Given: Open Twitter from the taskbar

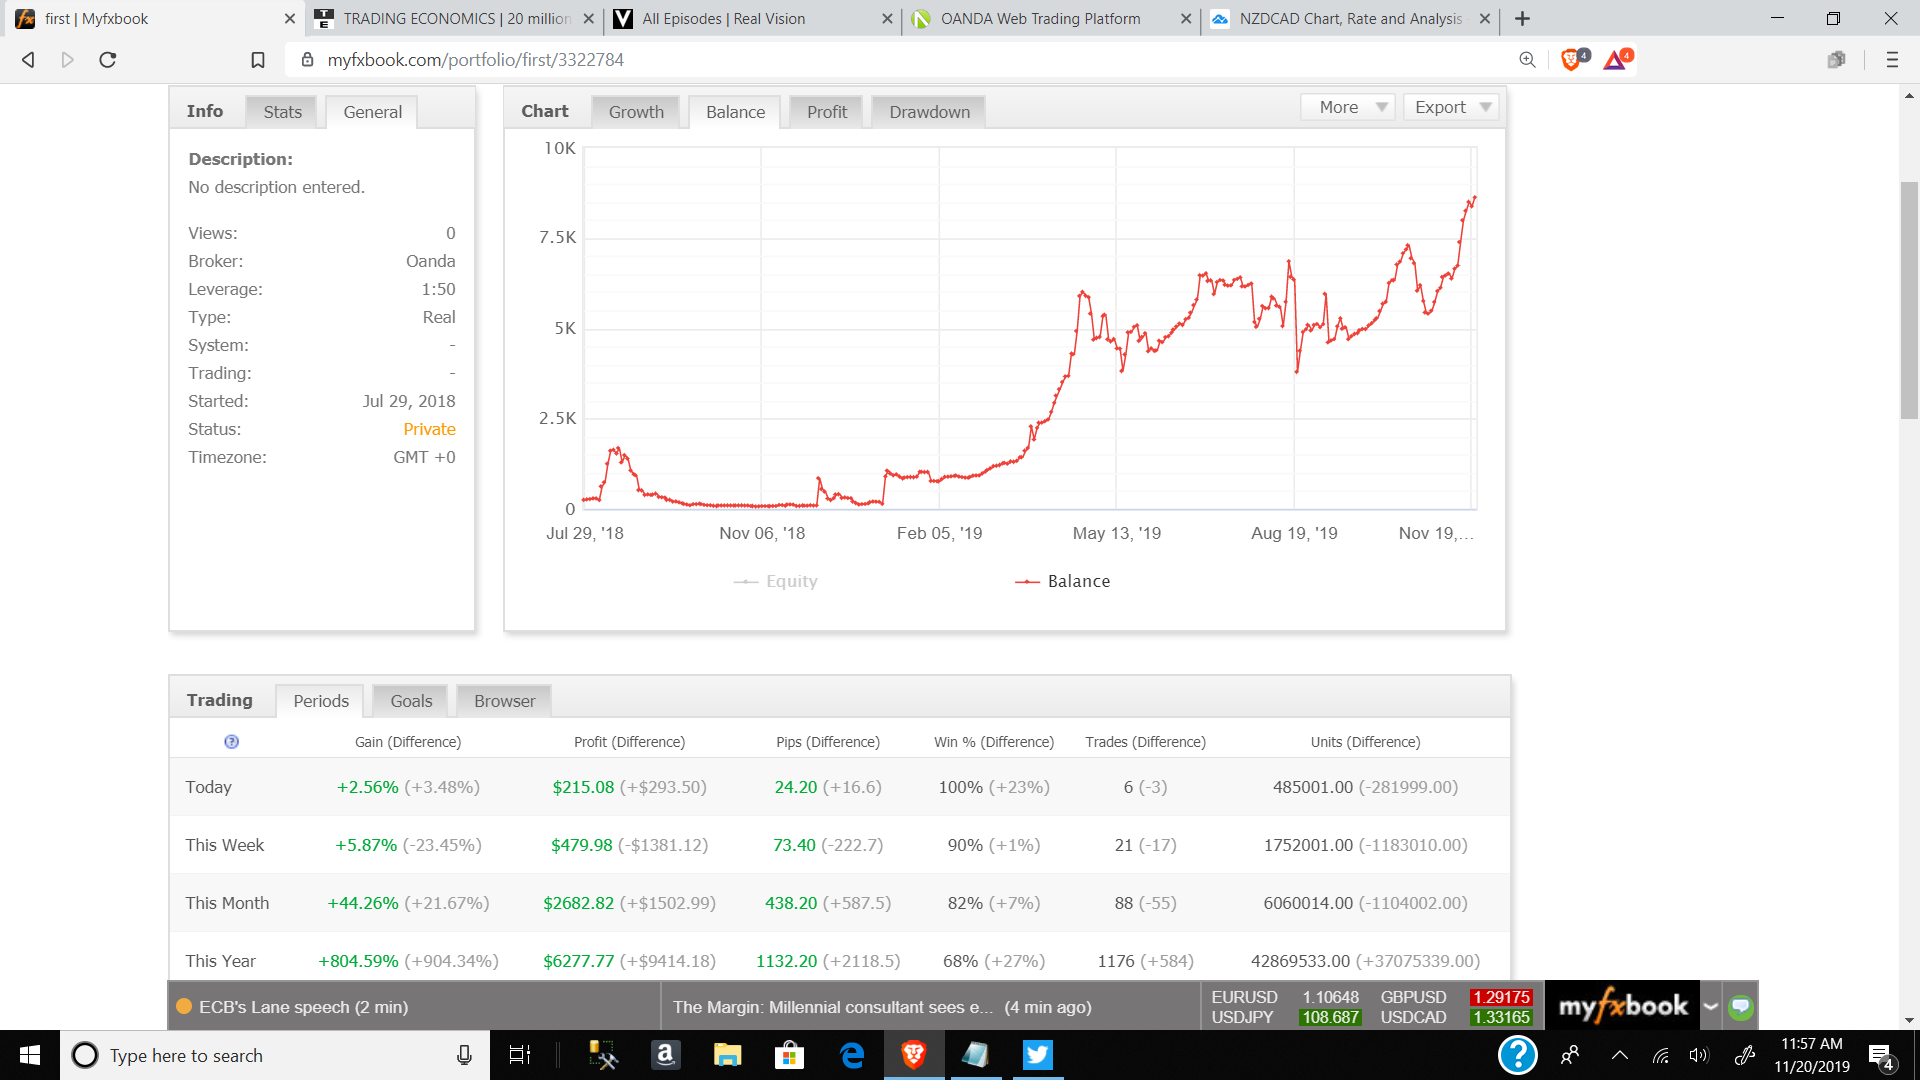Looking at the screenshot, I should [x=1037, y=1055].
